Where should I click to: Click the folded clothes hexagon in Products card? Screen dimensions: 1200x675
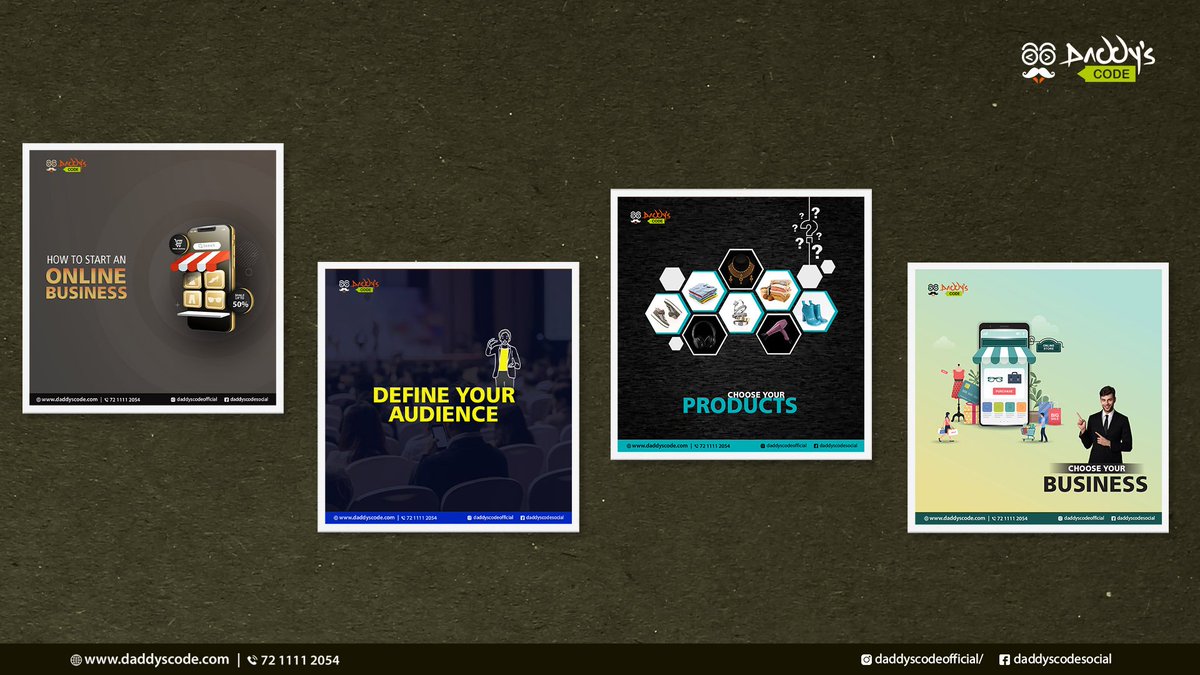pyautogui.click(x=703, y=290)
